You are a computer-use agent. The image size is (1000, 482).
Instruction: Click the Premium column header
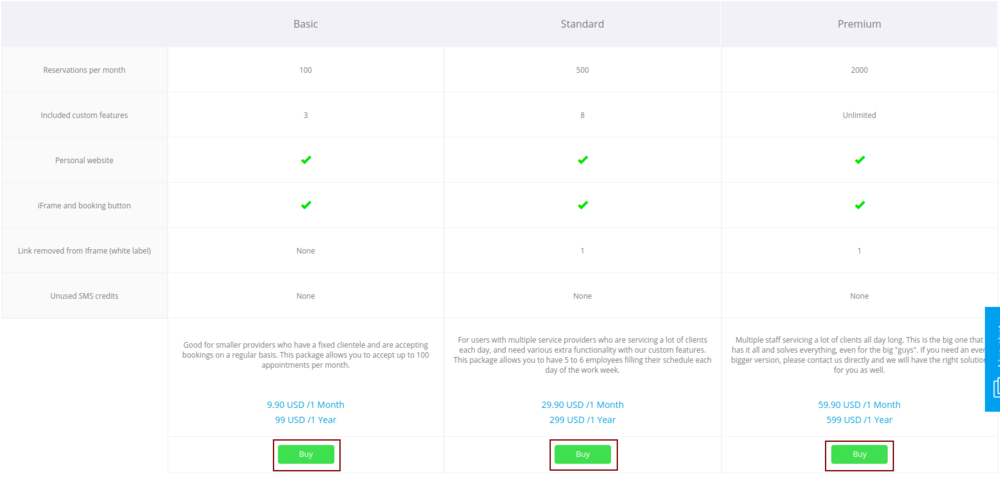point(859,24)
